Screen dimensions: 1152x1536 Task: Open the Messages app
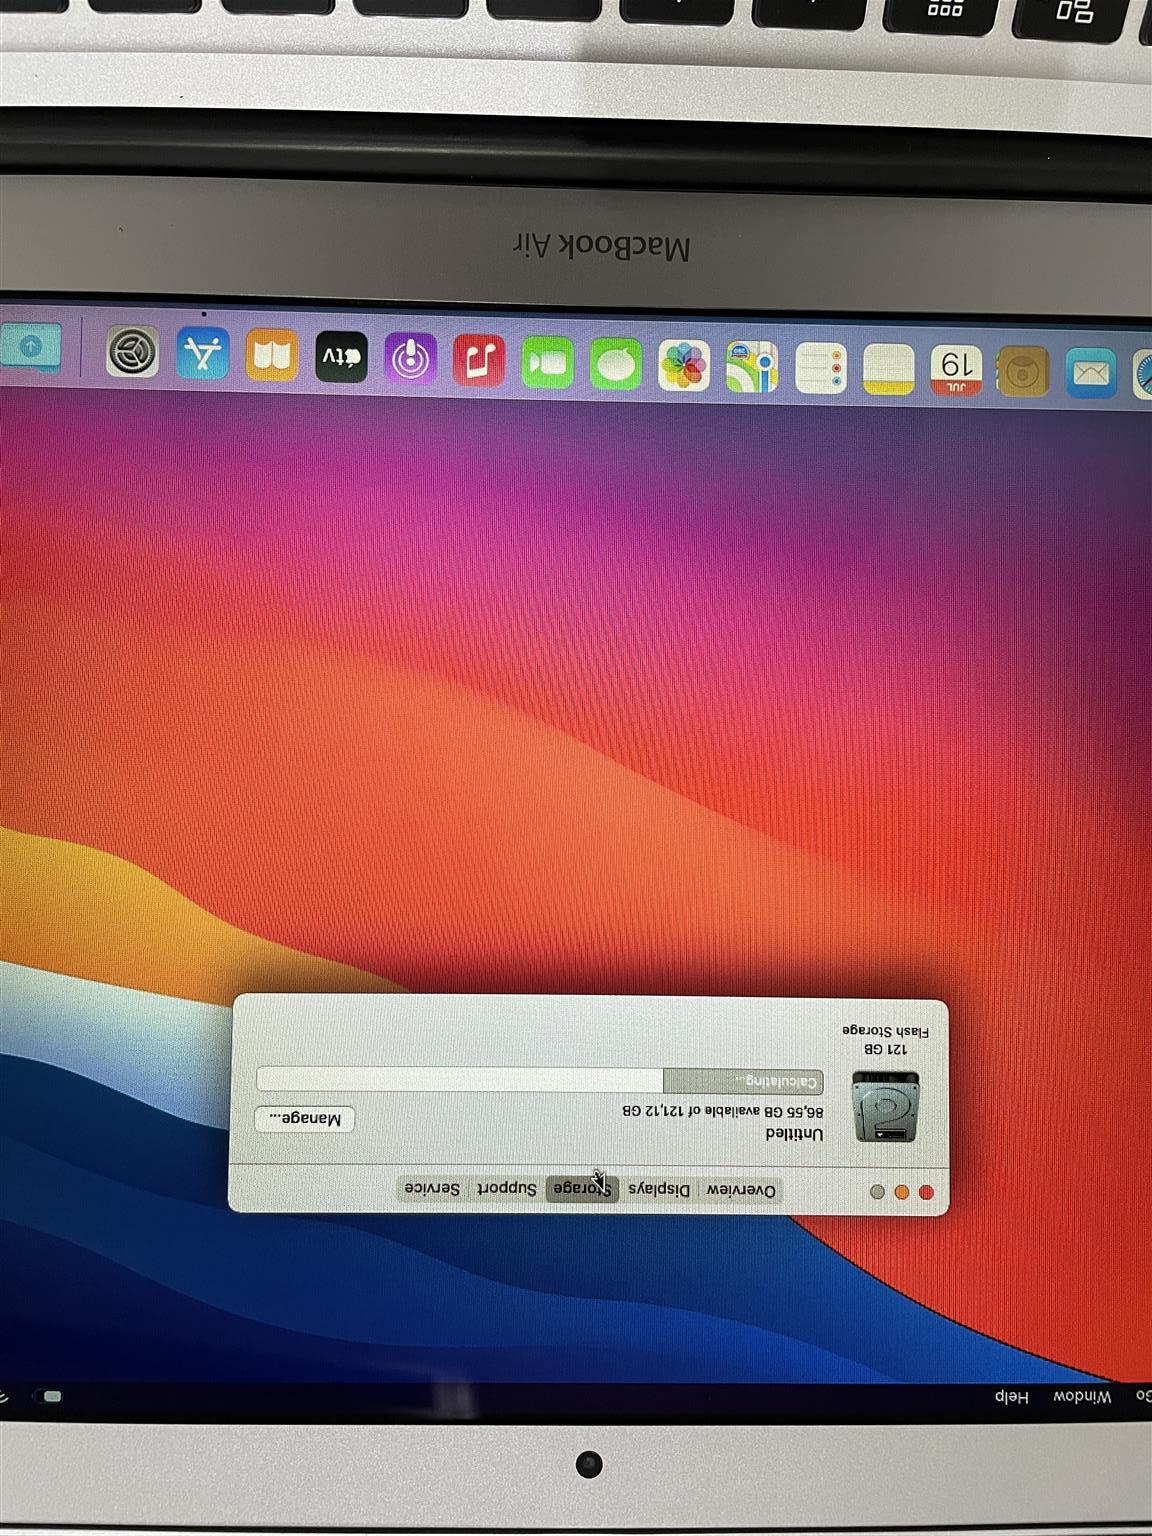(616, 363)
